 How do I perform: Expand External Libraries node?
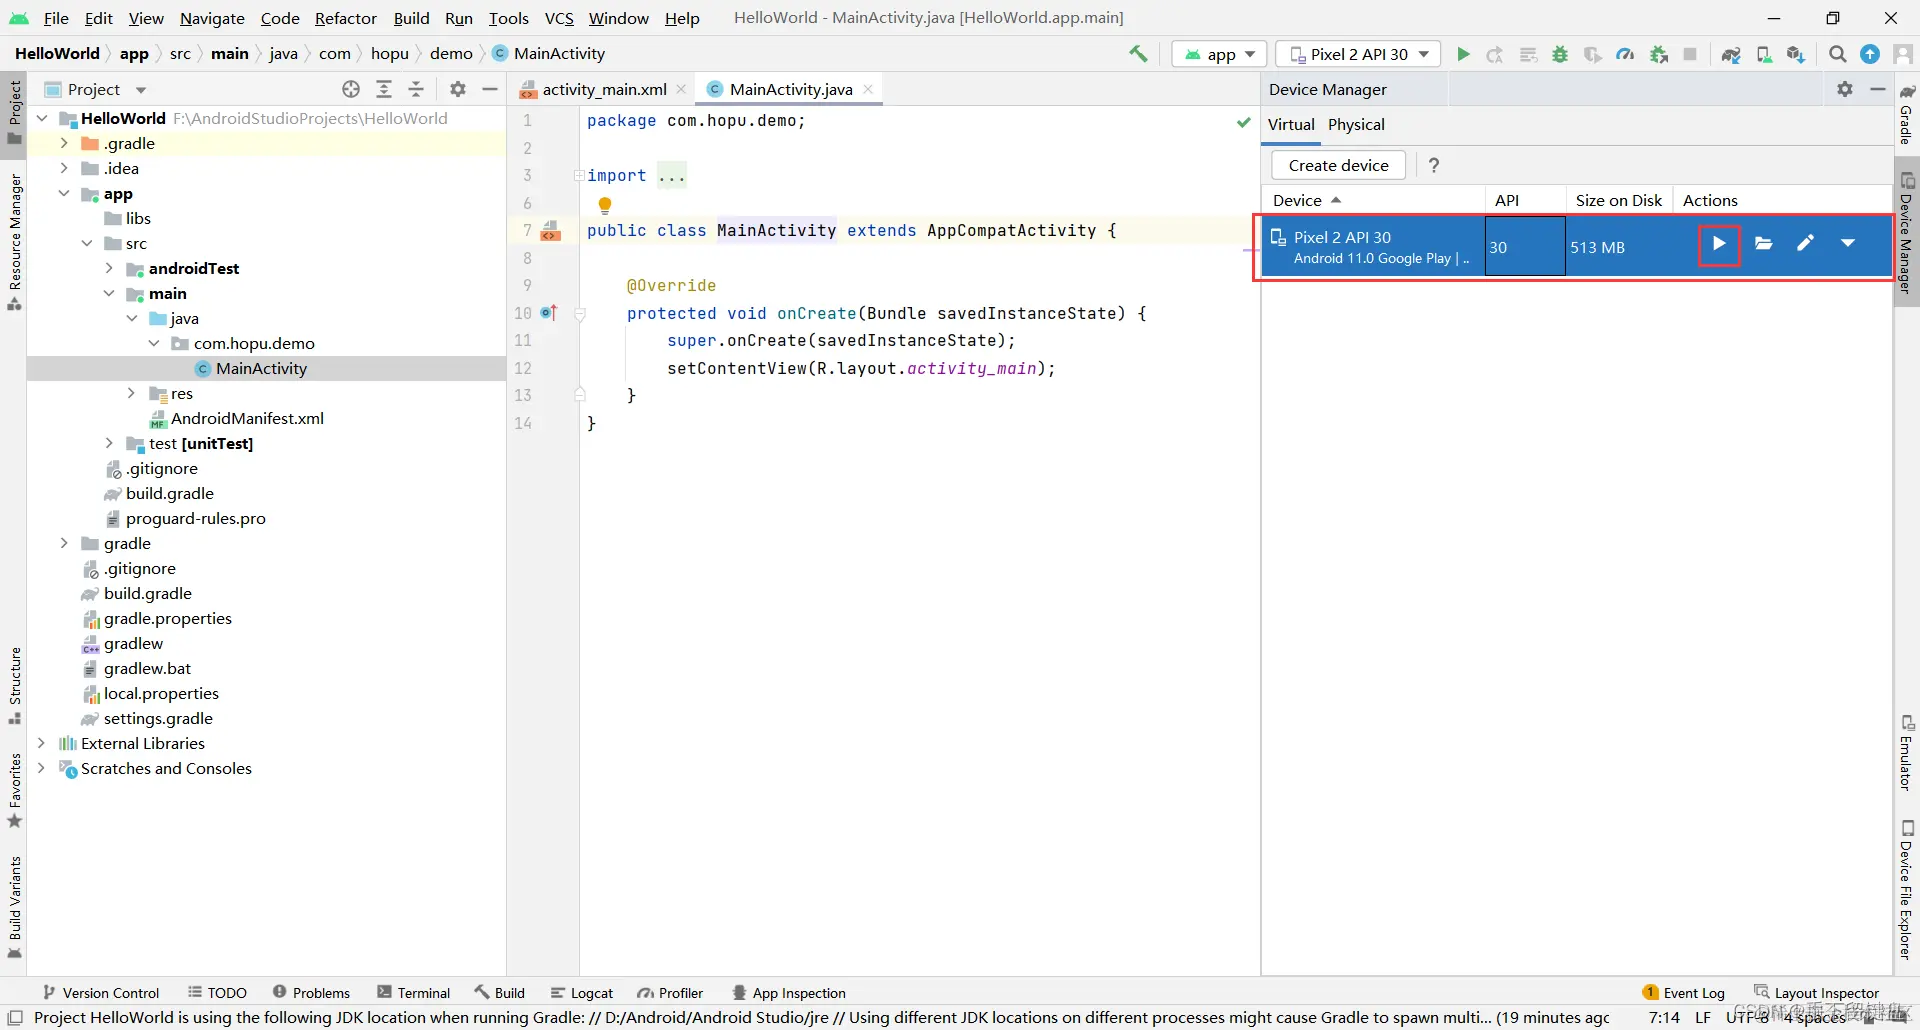(x=41, y=743)
